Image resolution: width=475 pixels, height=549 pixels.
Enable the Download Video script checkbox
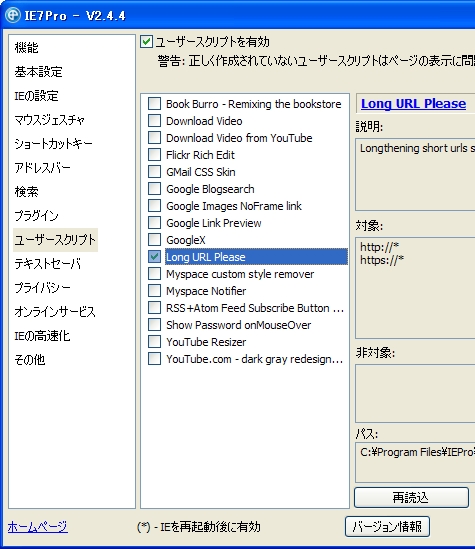tap(154, 121)
